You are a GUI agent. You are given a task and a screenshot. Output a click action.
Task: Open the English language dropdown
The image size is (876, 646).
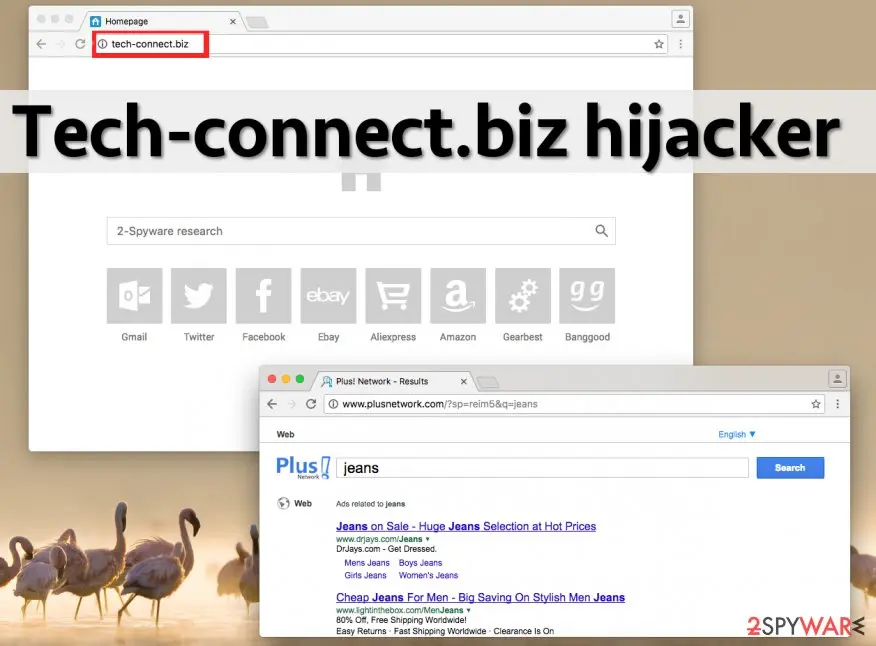[x=737, y=434]
